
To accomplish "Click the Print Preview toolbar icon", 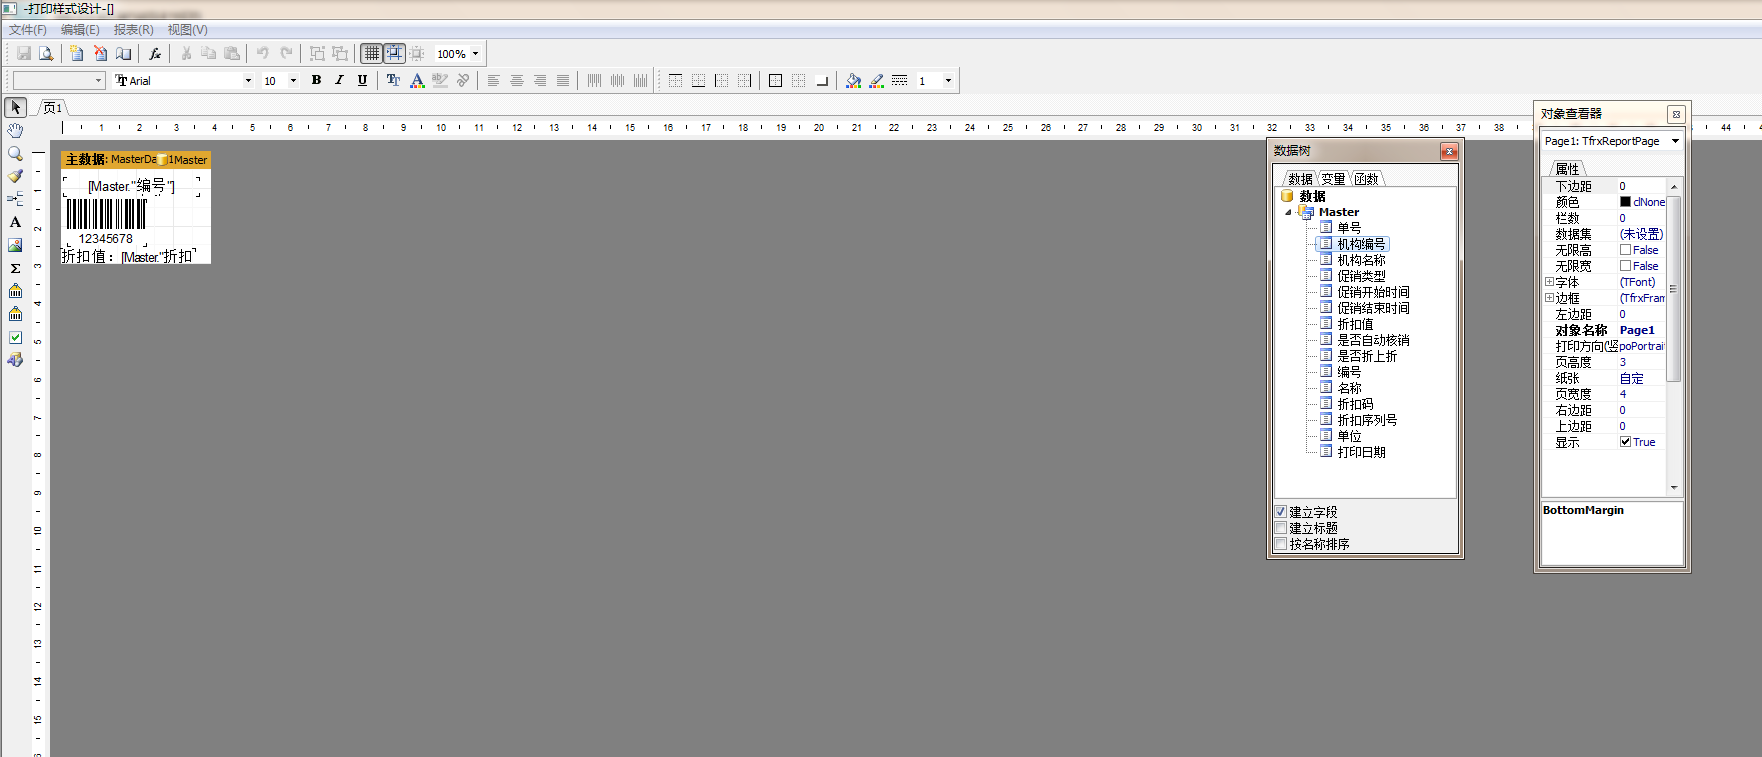I will click(46, 54).
